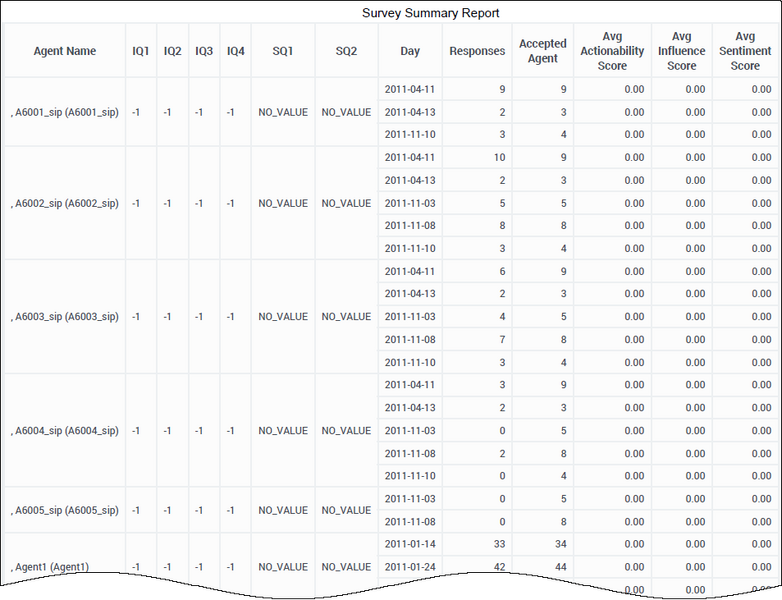782x600 pixels.
Task: Select the A6005_sip agent name cell
Action: pyautogui.click(x=65, y=510)
